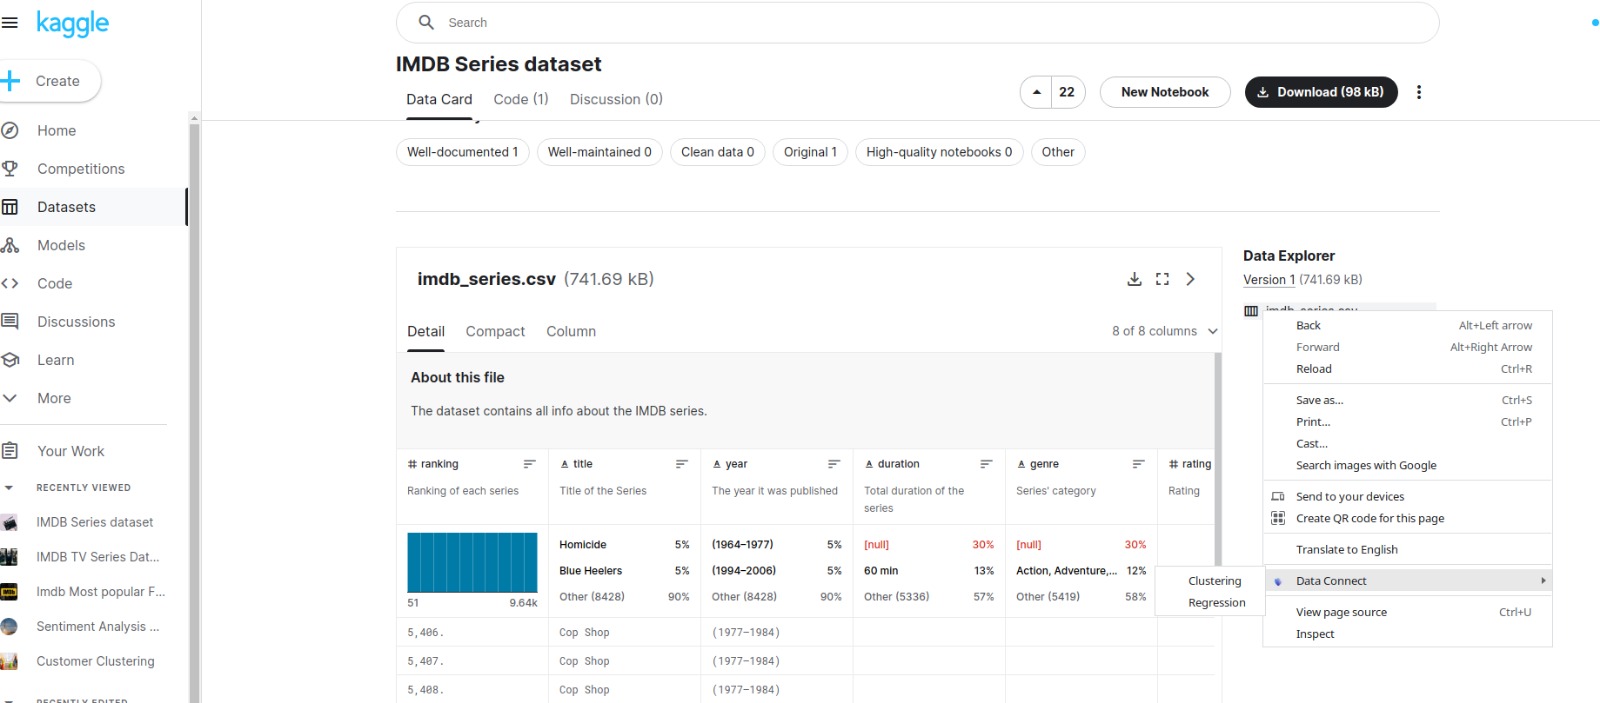The width and height of the screenshot is (1600, 703).
Task: Collapse the Recently Viewed section
Action: pos(9,488)
